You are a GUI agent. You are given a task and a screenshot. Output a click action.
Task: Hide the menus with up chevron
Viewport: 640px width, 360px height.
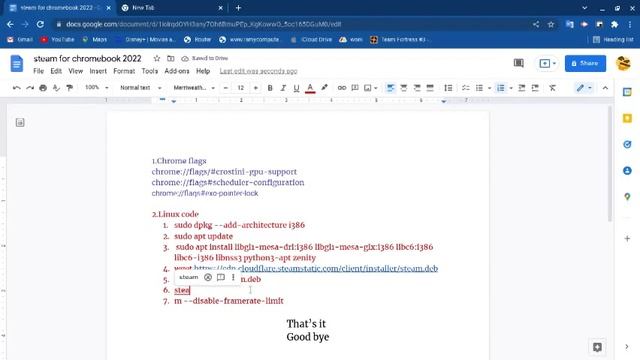click(605, 88)
